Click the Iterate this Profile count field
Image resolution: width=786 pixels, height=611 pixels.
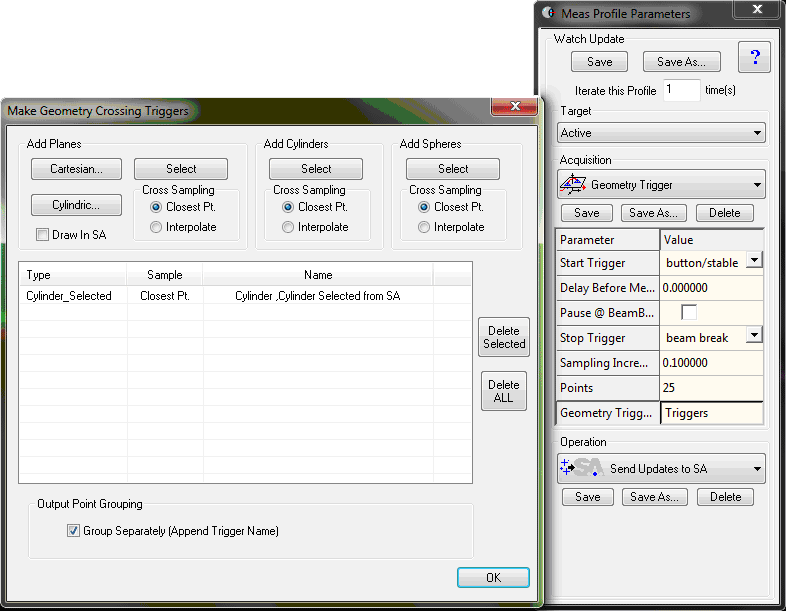point(681,90)
